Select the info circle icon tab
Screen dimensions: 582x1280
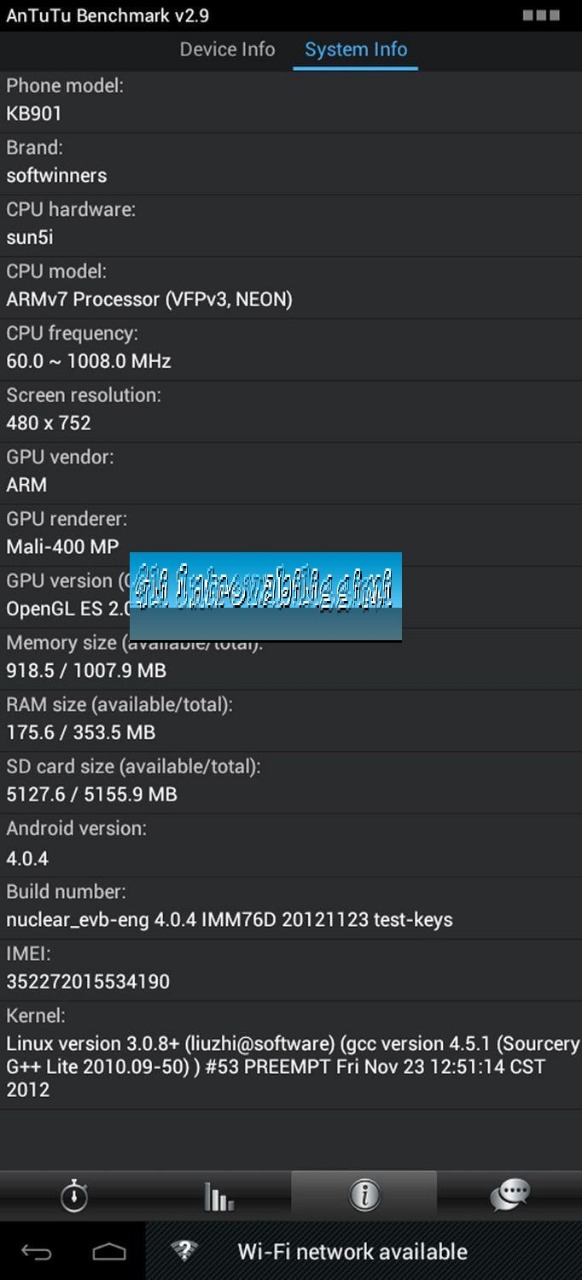364,1195
